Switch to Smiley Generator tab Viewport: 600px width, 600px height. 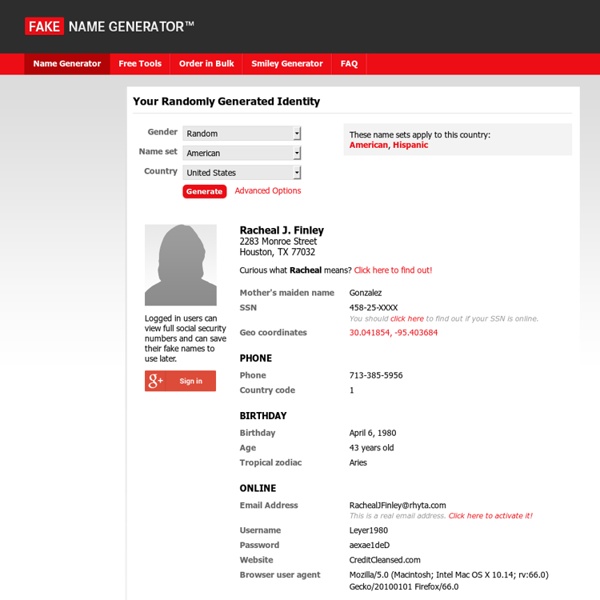(x=287, y=64)
